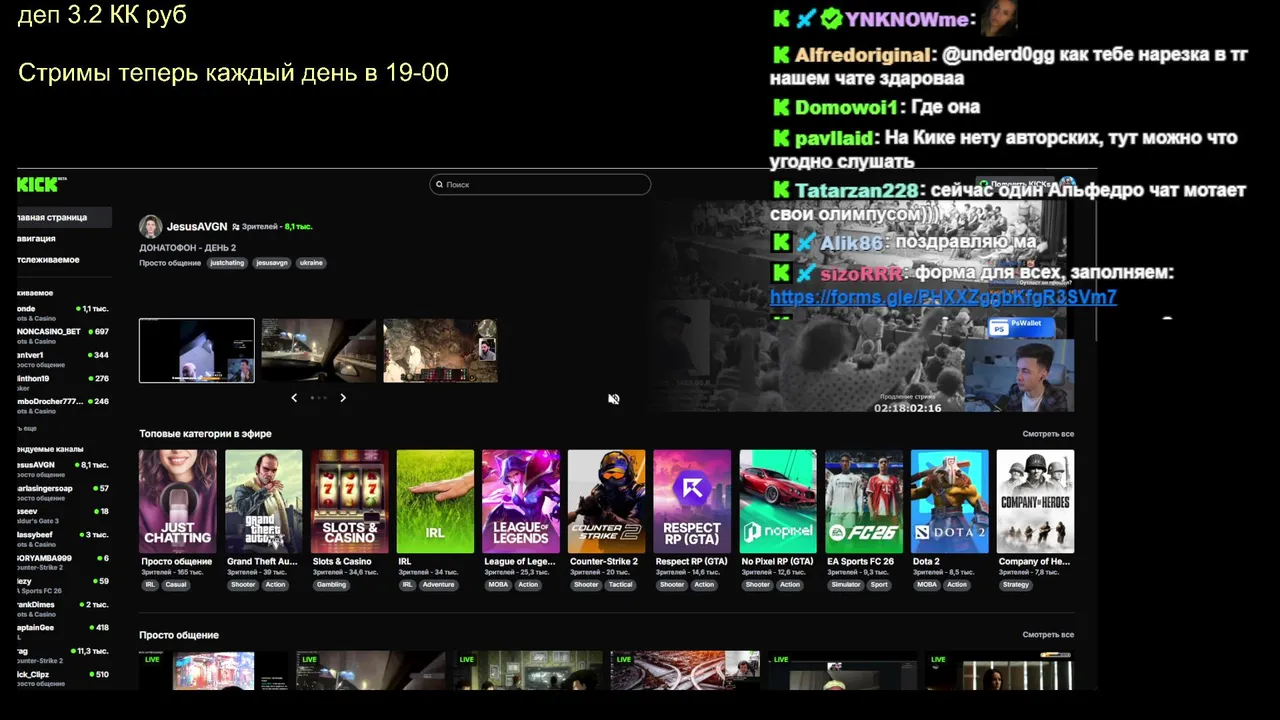The width and height of the screenshot is (1280, 720).
Task: Open Главная страница in sidebar
Action: [x=64, y=217]
